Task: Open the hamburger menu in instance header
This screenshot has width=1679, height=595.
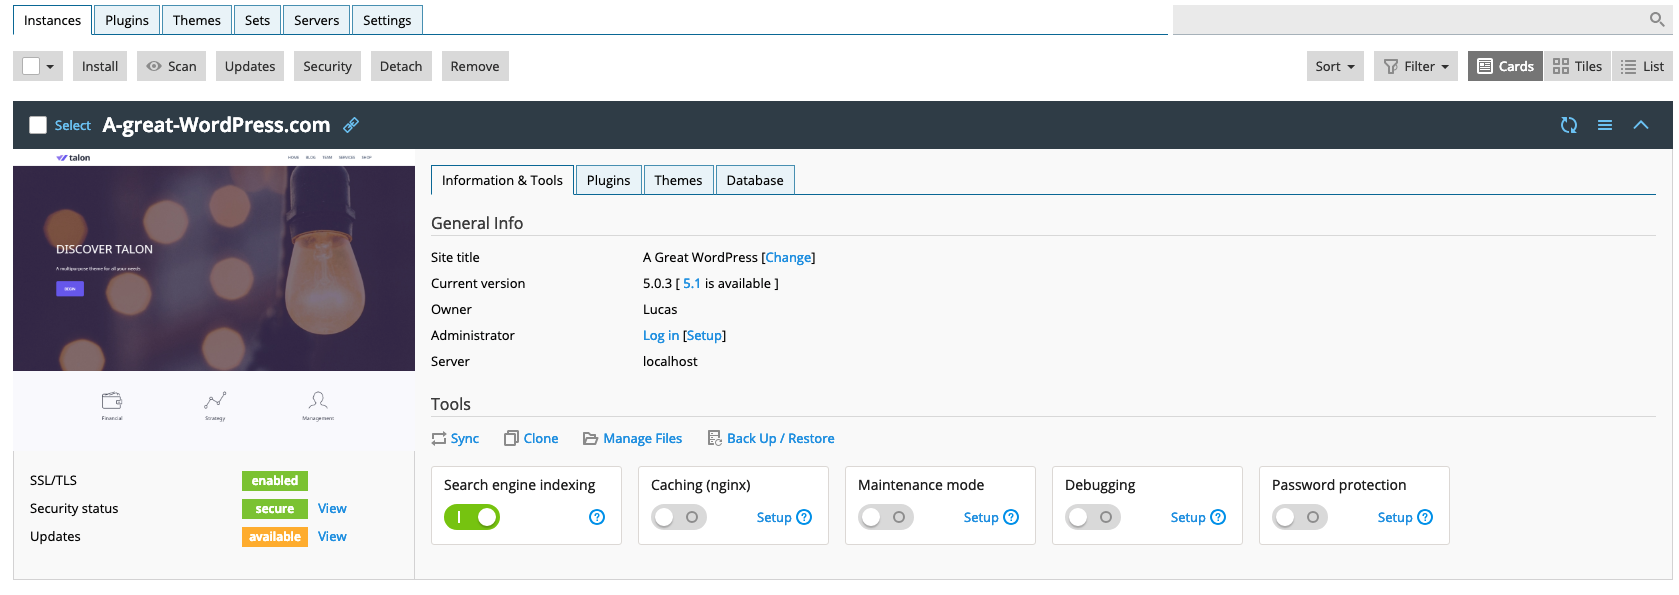Action: [x=1604, y=125]
